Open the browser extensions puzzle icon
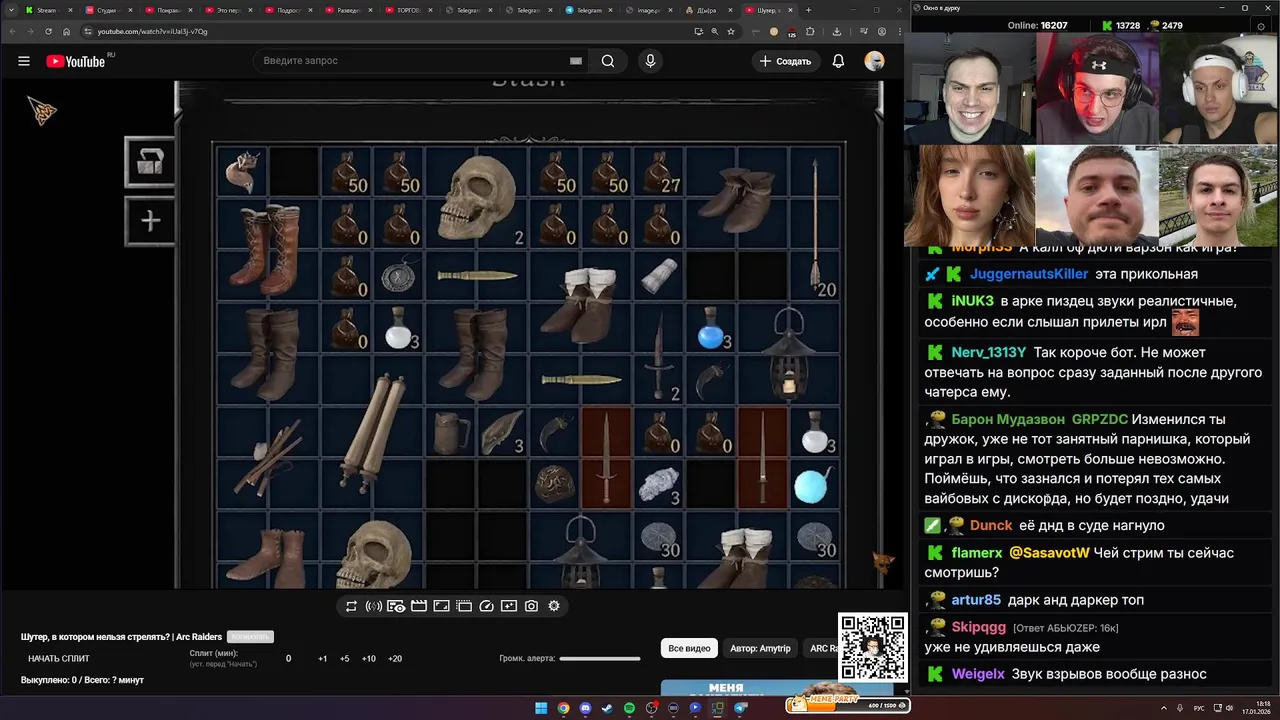Image resolution: width=1280 pixels, height=720 pixels. [x=810, y=31]
